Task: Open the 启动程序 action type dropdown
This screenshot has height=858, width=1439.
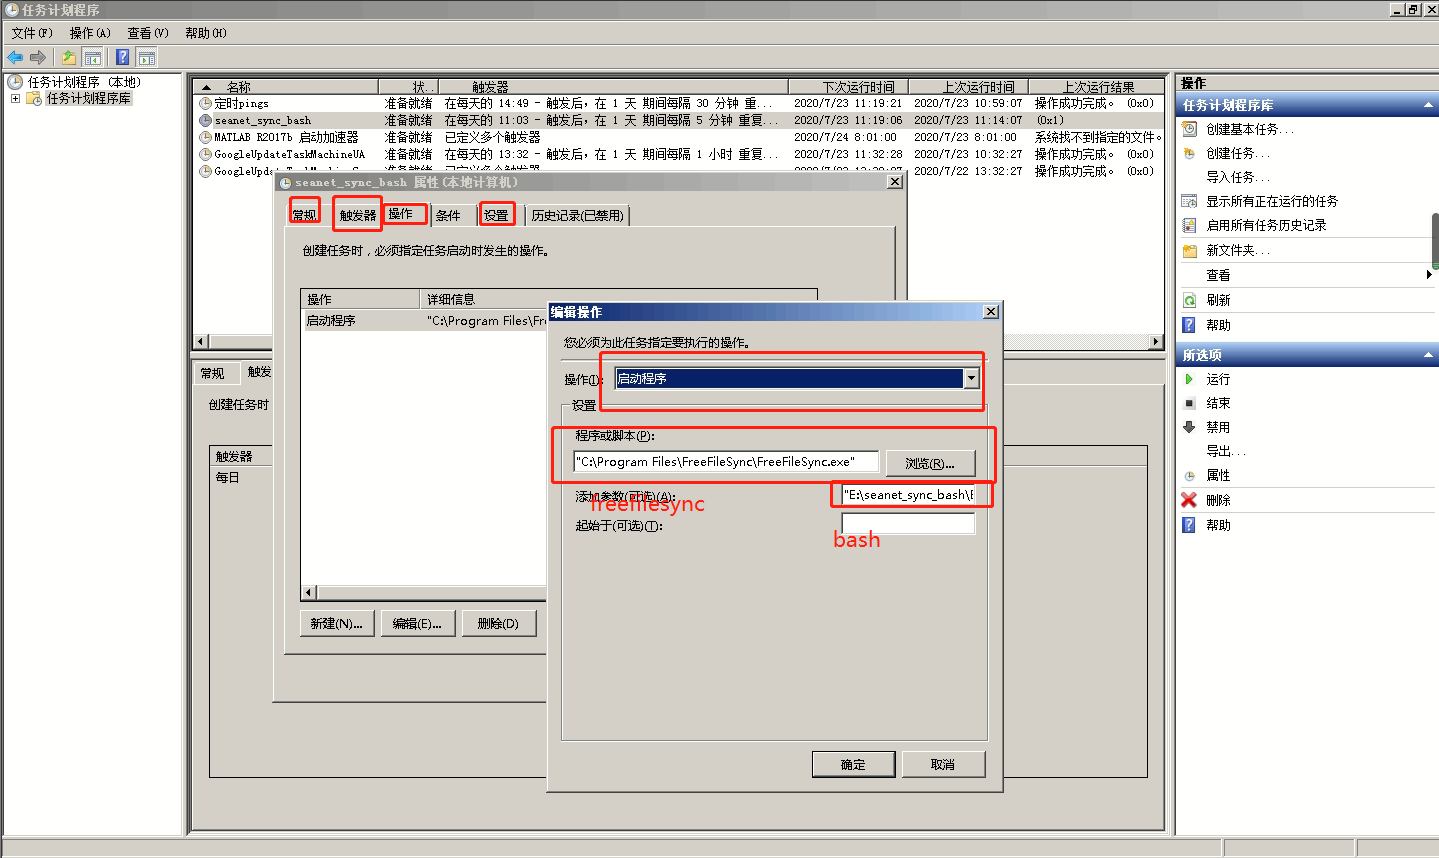Action: (969, 378)
